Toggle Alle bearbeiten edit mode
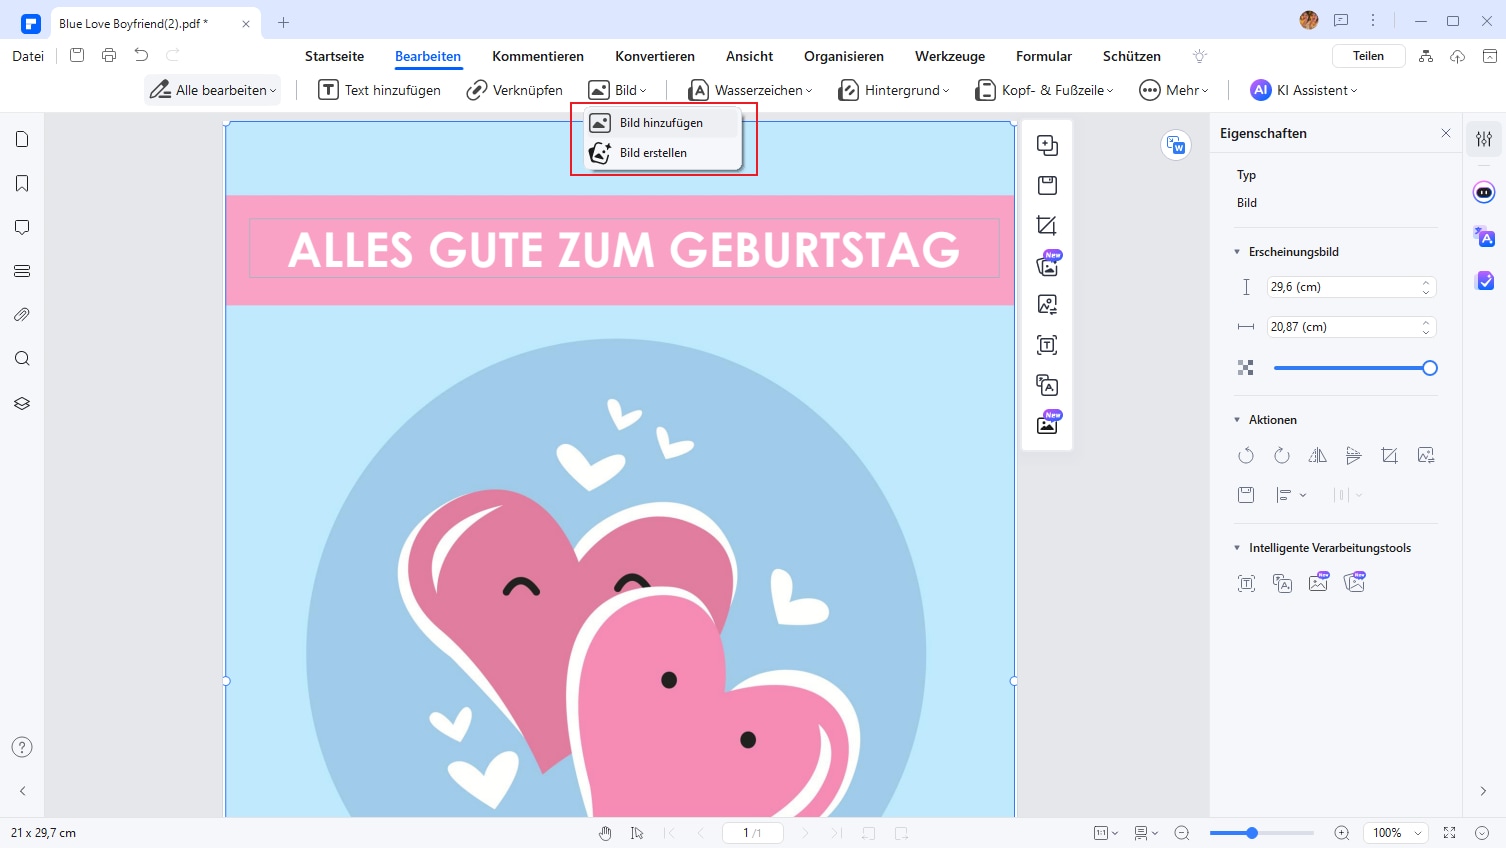The height and width of the screenshot is (848, 1506). tap(213, 90)
